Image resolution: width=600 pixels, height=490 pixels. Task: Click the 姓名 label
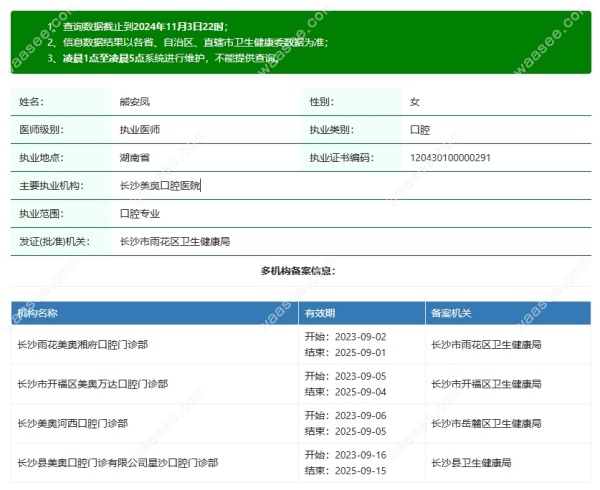[31, 102]
